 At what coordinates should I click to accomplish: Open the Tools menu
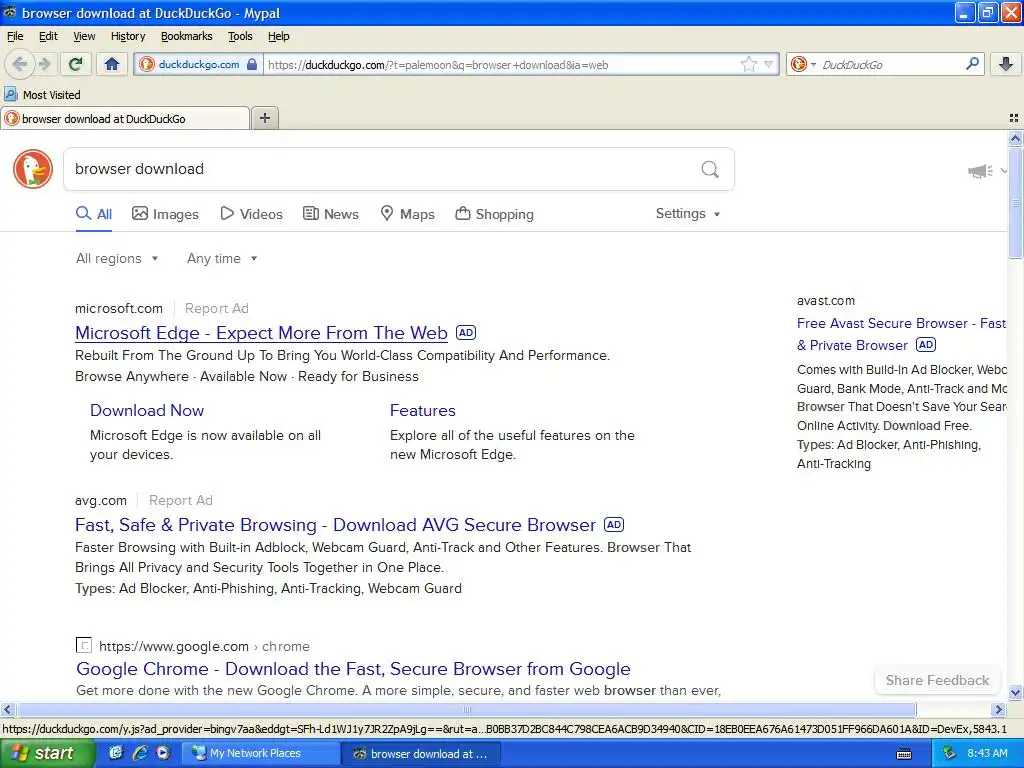(240, 36)
